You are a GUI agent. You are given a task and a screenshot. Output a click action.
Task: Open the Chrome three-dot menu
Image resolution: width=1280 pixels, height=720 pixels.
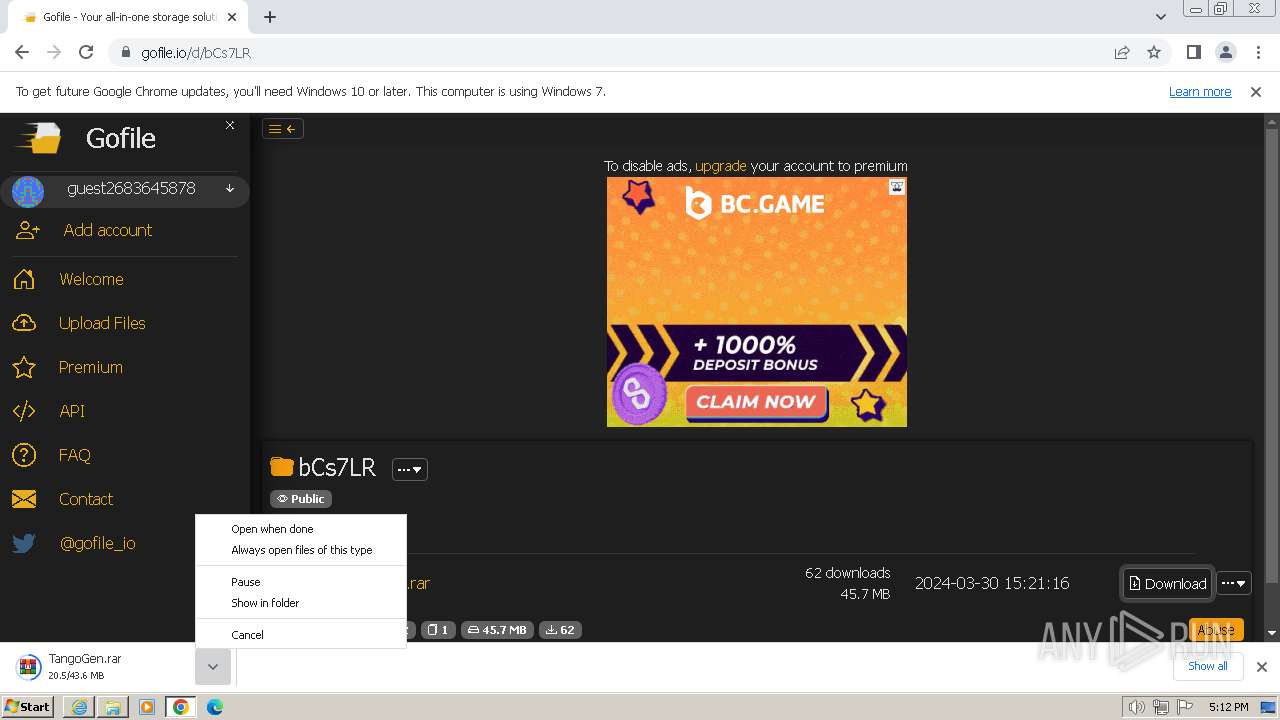tap(1258, 52)
